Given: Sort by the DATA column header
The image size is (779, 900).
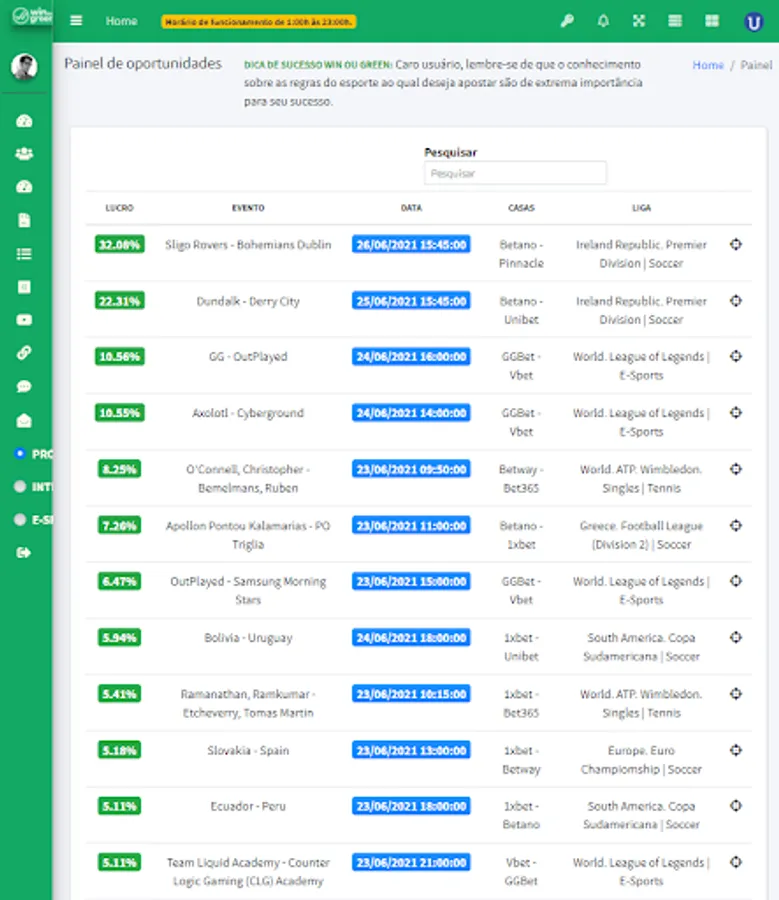Looking at the screenshot, I should (411, 208).
